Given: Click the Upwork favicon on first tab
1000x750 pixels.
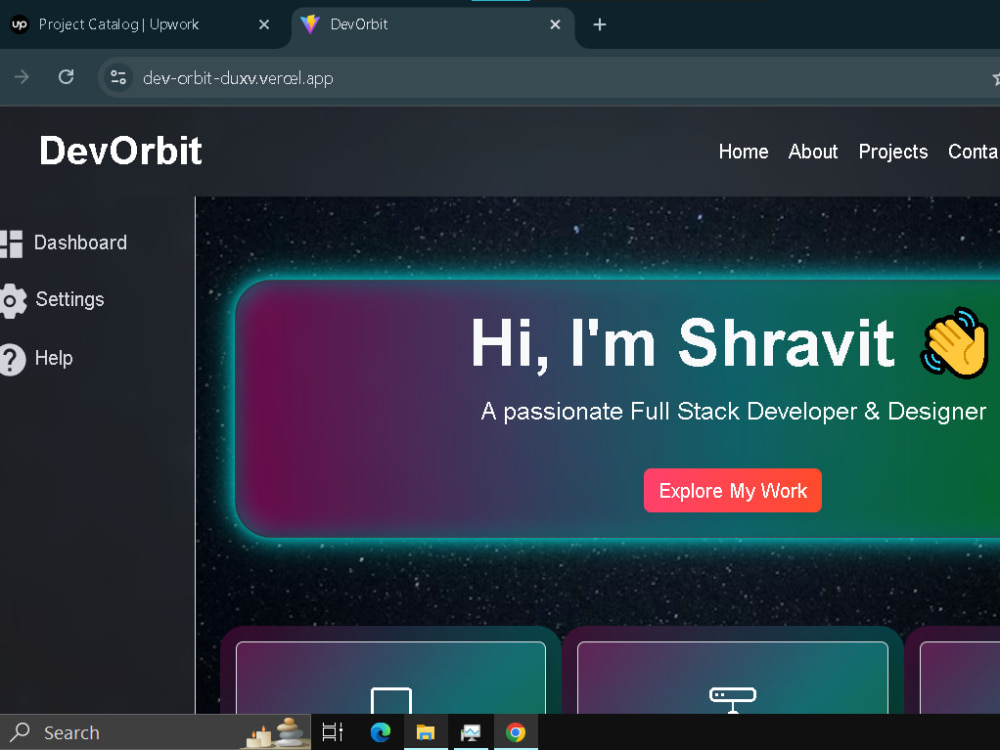Looking at the screenshot, I should [x=20, y=24].
